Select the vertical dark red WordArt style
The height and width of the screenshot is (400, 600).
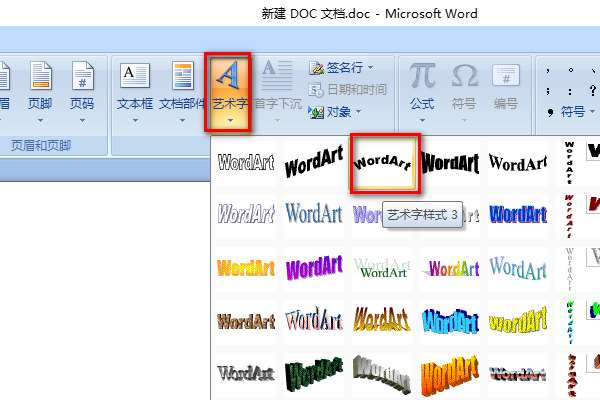click(569, 216)
